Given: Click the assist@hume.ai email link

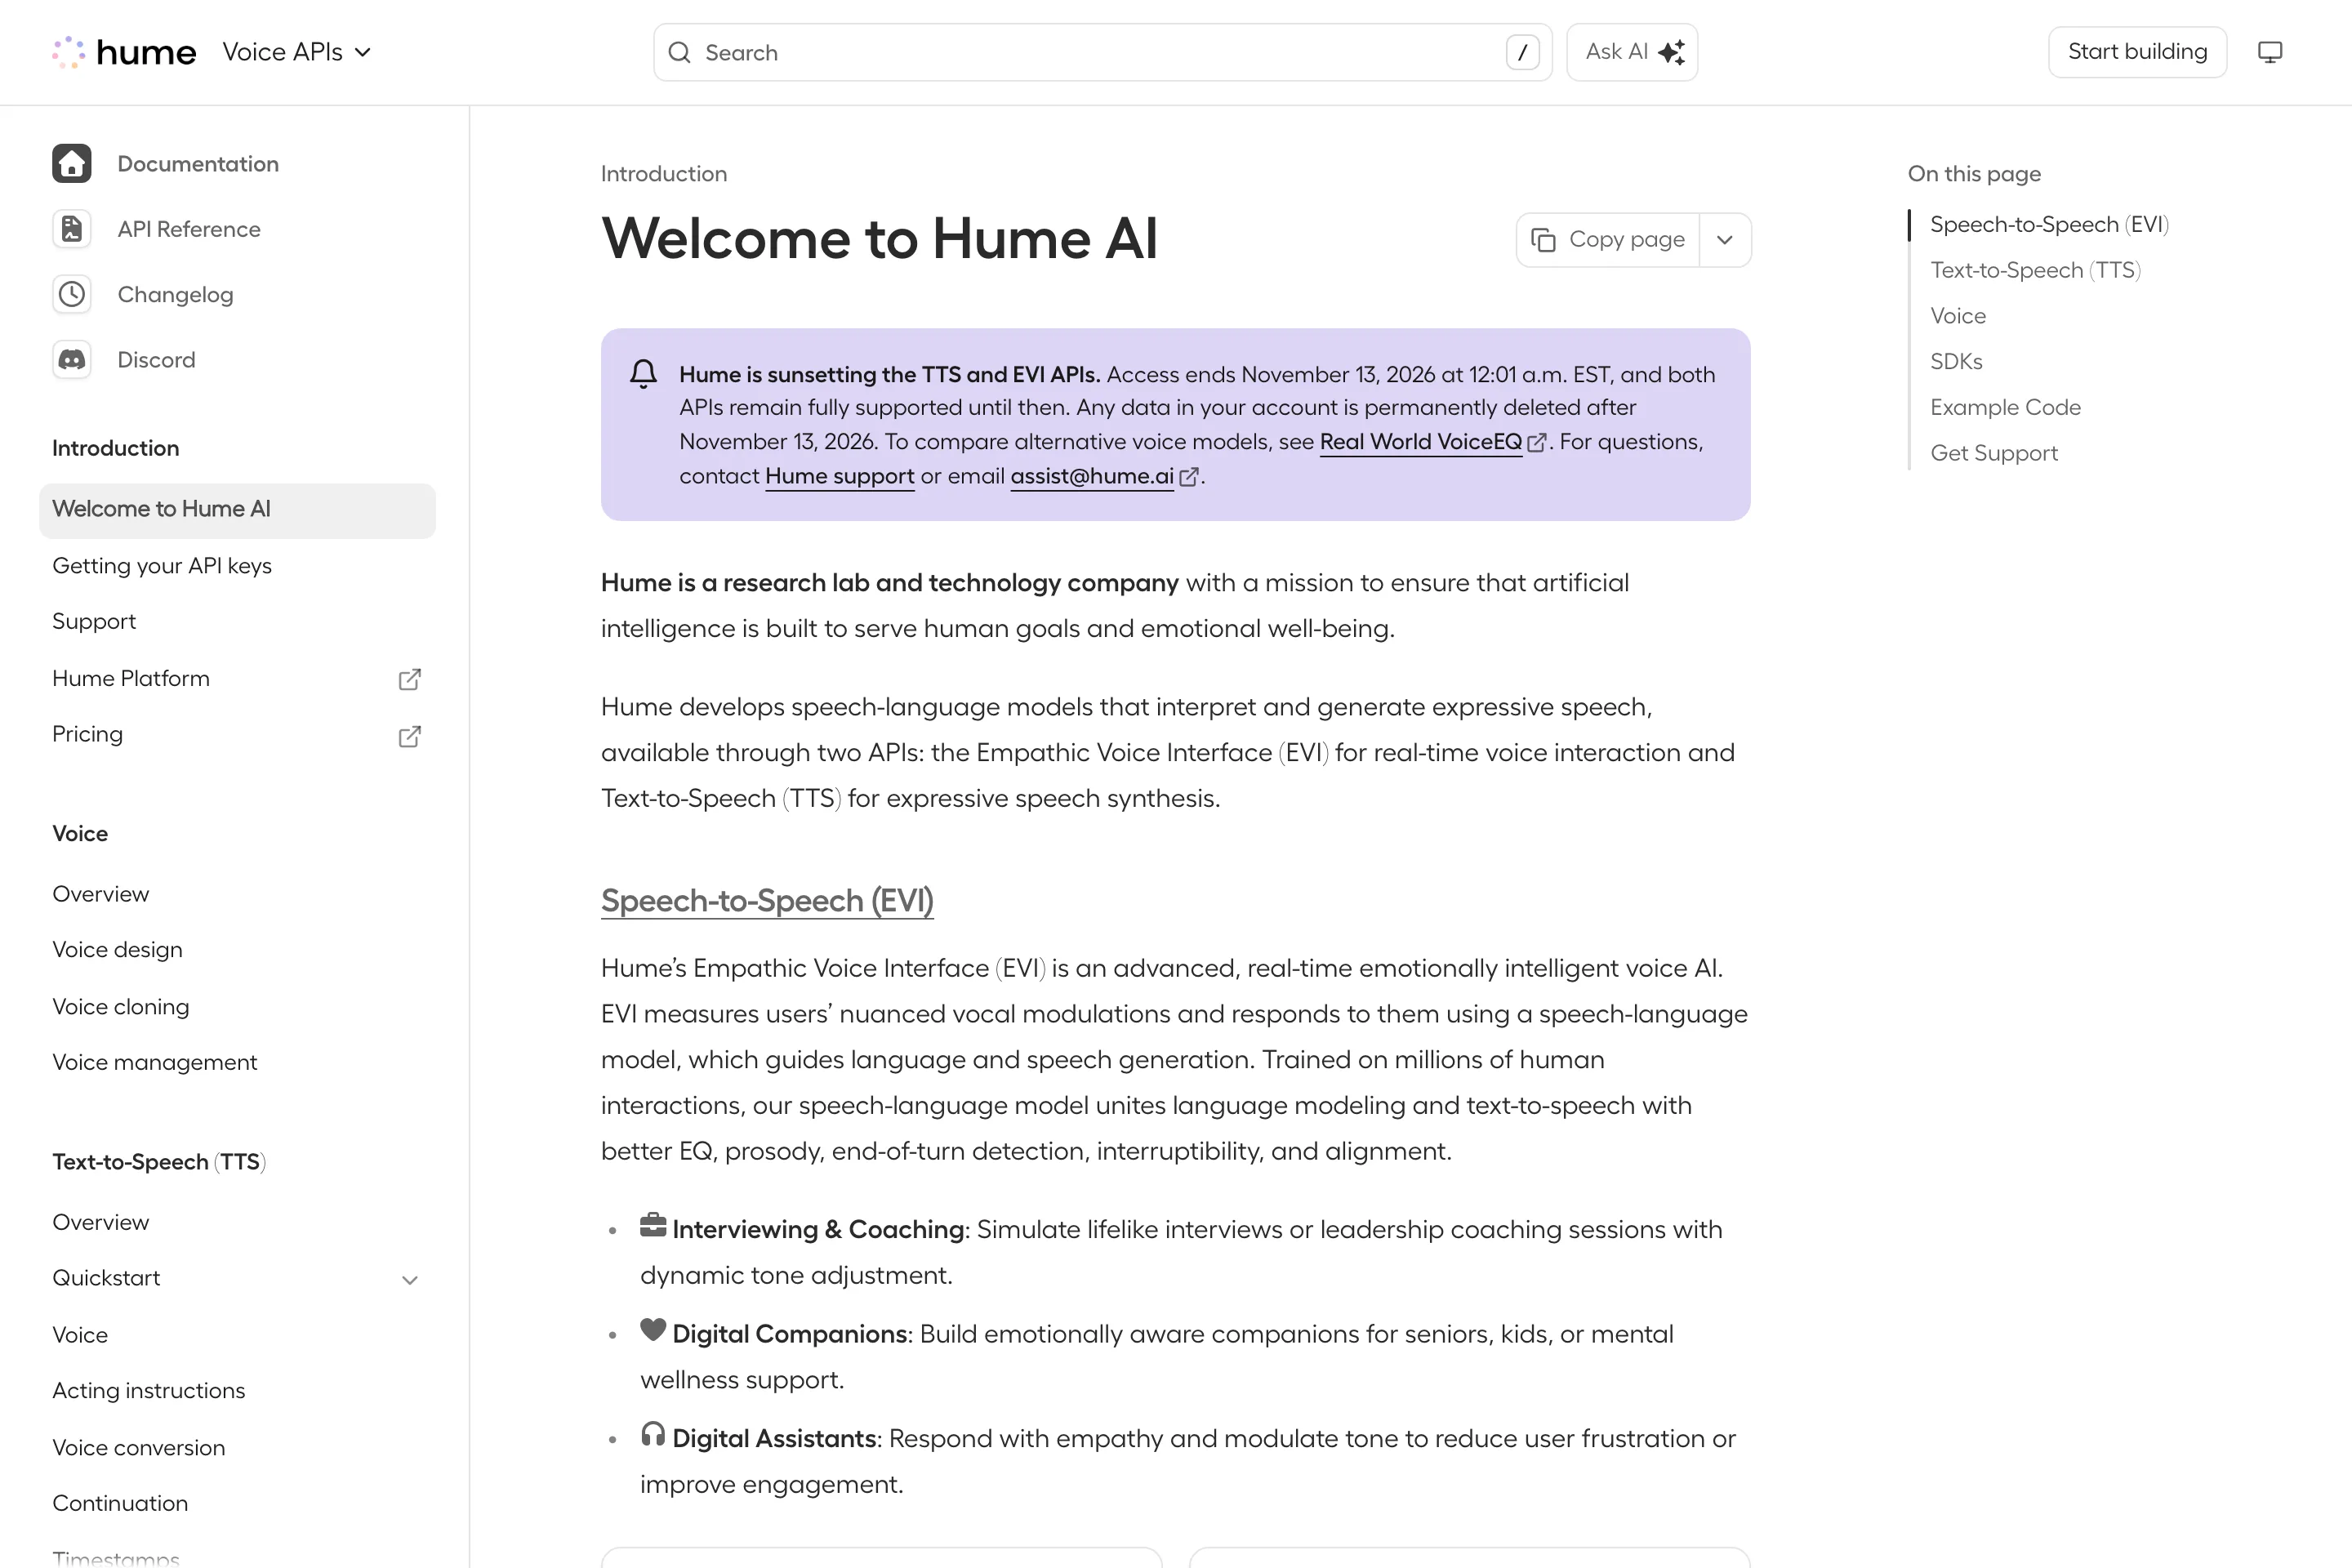Looking at the screenshot, I should click(x=1092, y=476).
